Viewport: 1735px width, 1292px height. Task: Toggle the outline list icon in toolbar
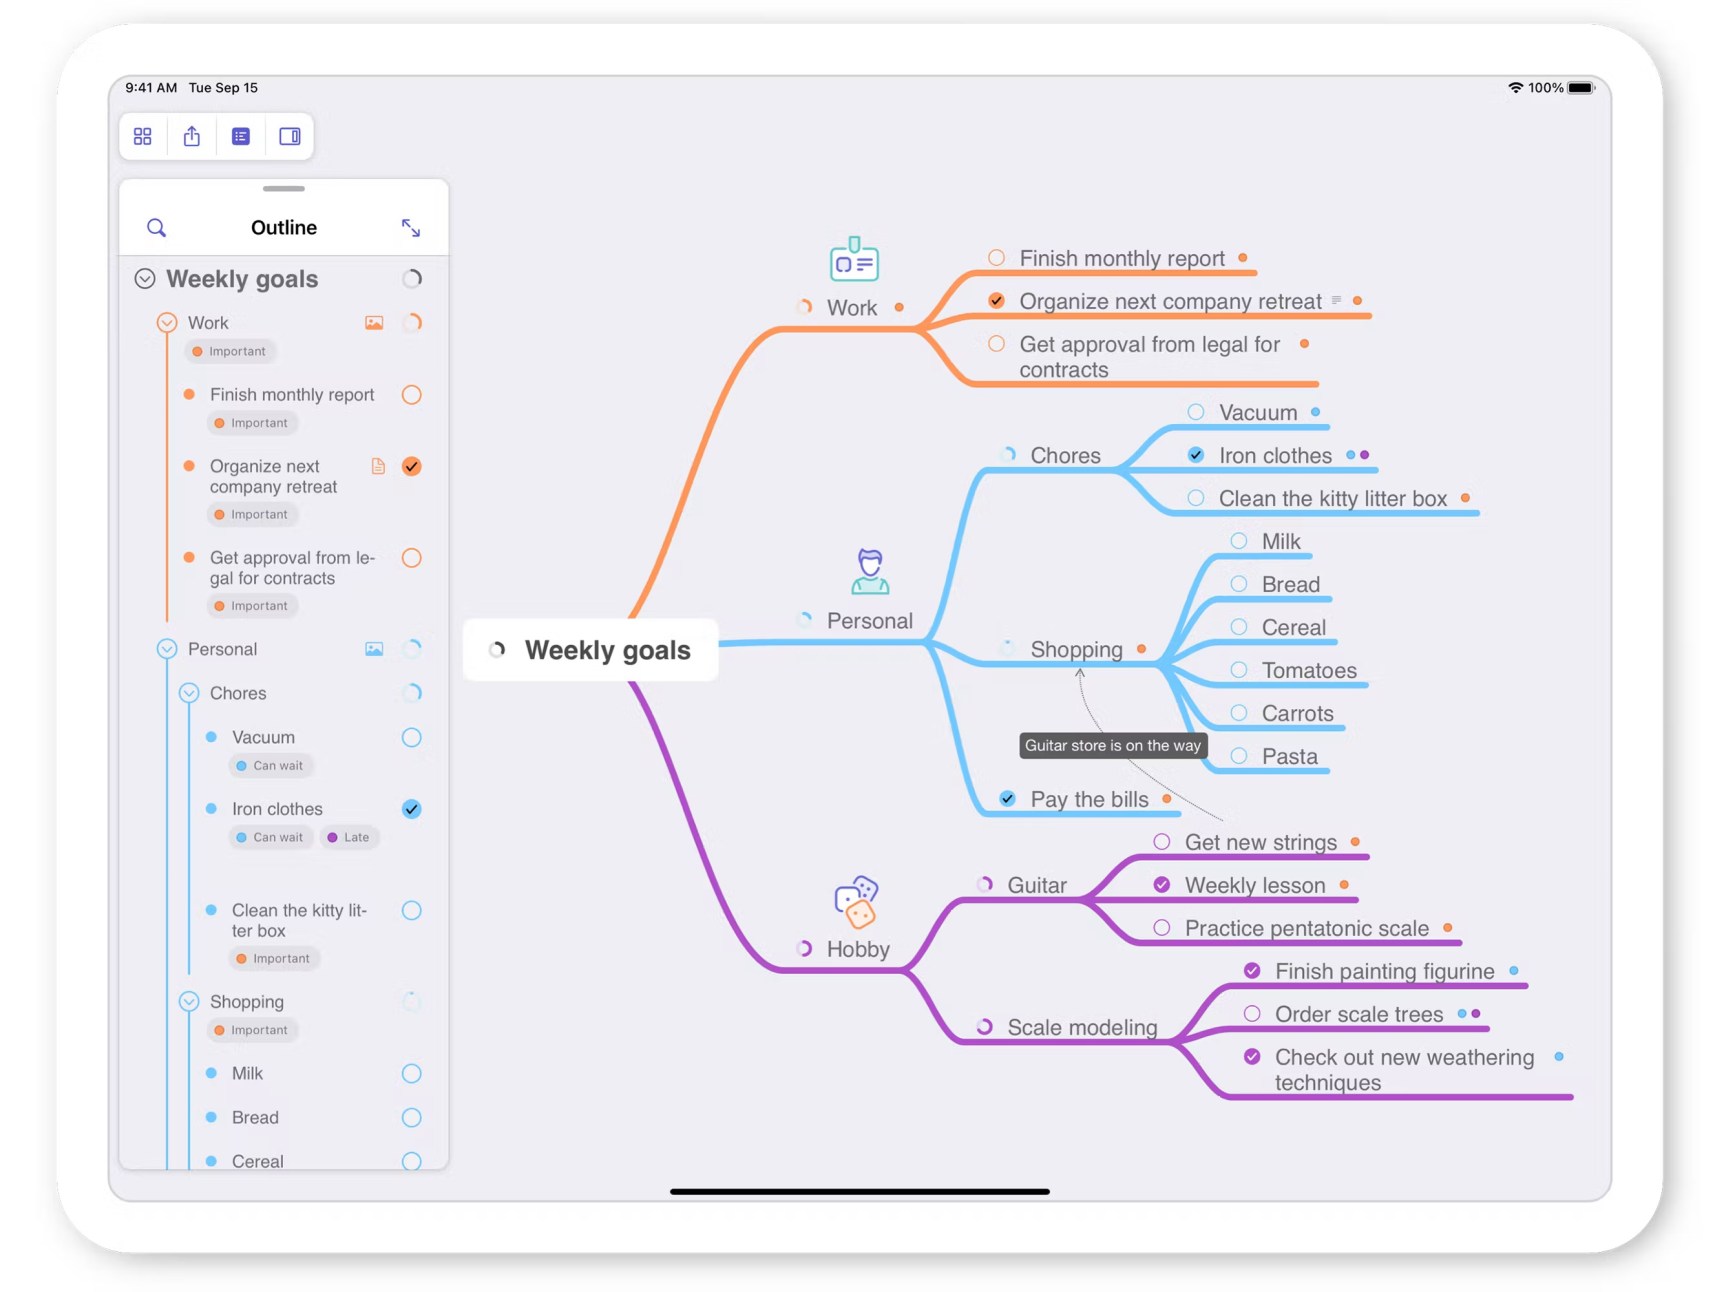click(x=241, y=136)
